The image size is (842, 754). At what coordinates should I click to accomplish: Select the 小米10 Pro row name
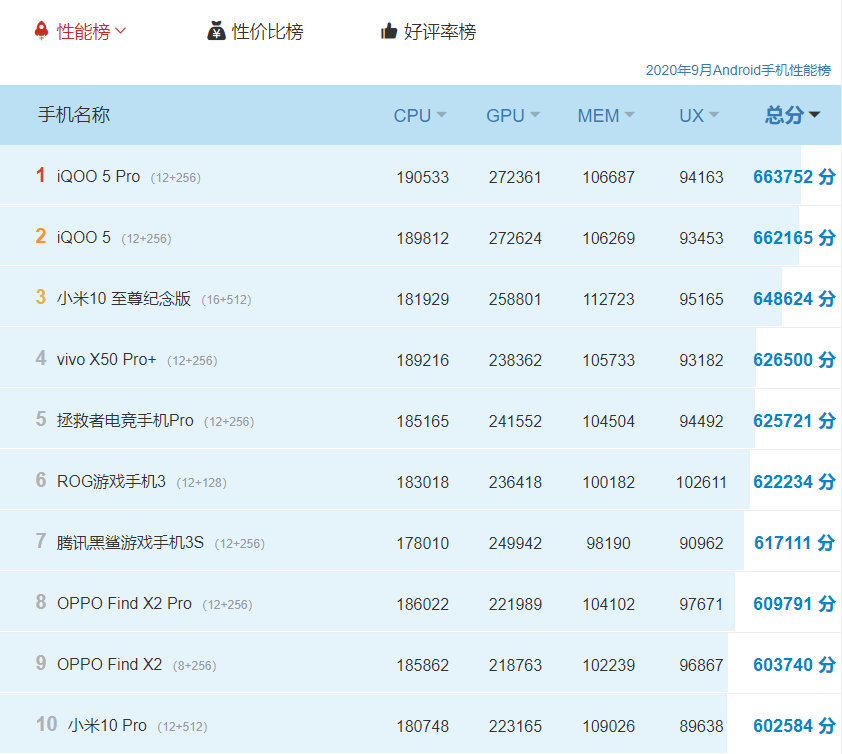(107, 725)
